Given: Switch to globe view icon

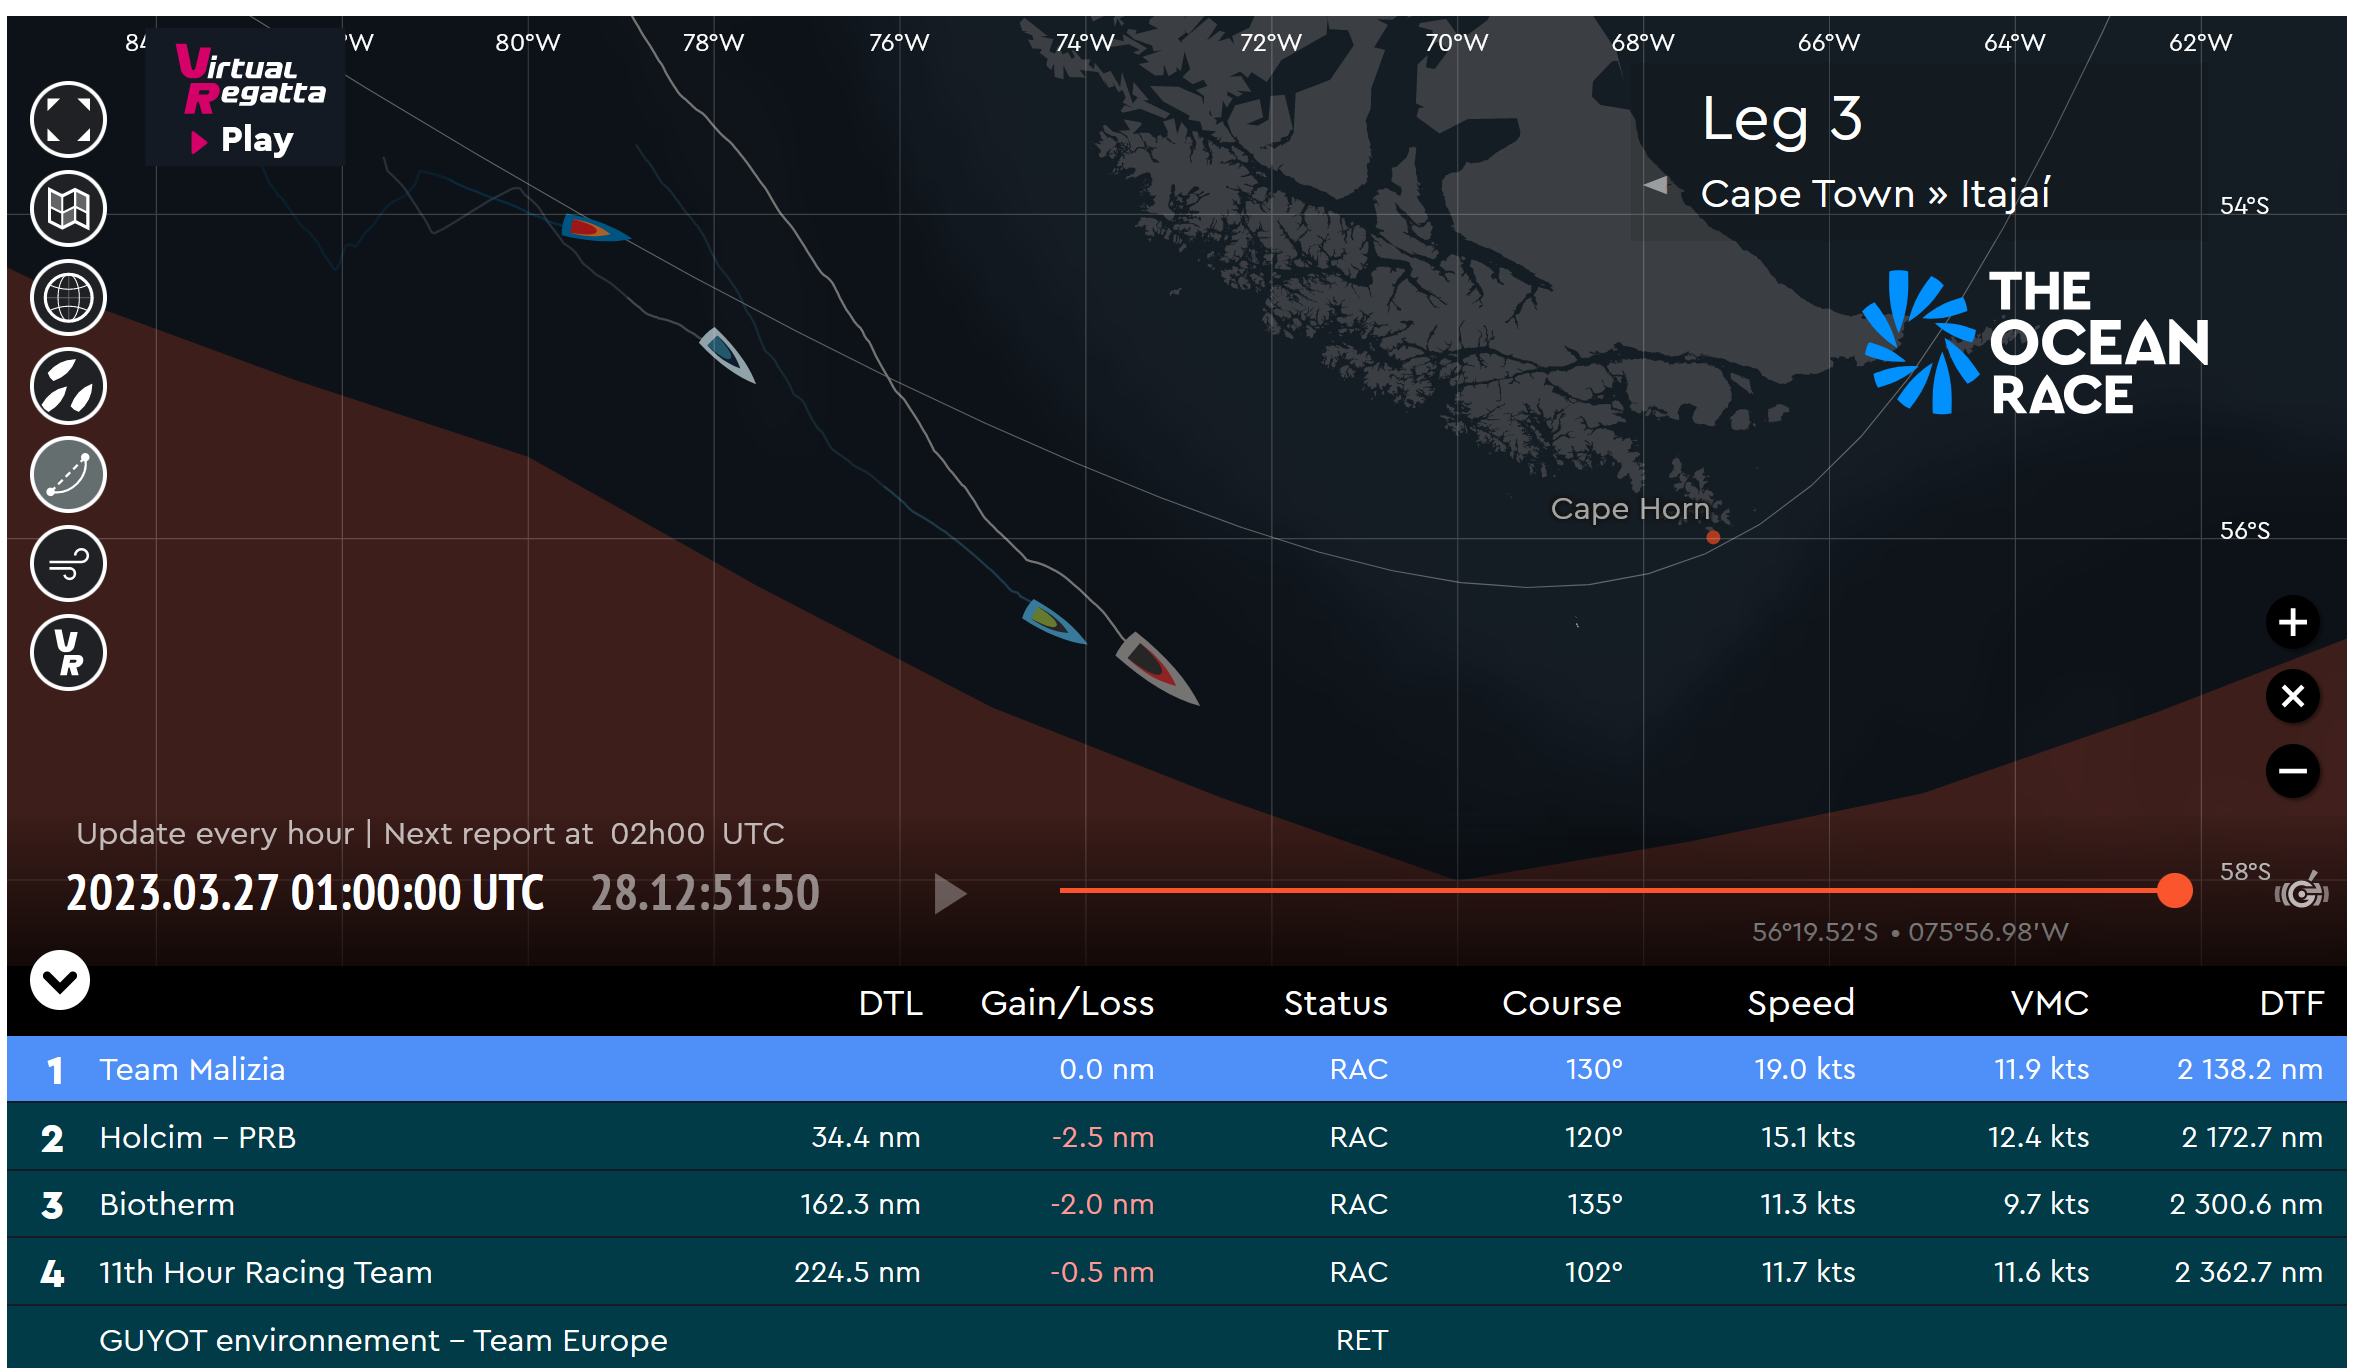Looking at the screenshot, I should point(68,298).
